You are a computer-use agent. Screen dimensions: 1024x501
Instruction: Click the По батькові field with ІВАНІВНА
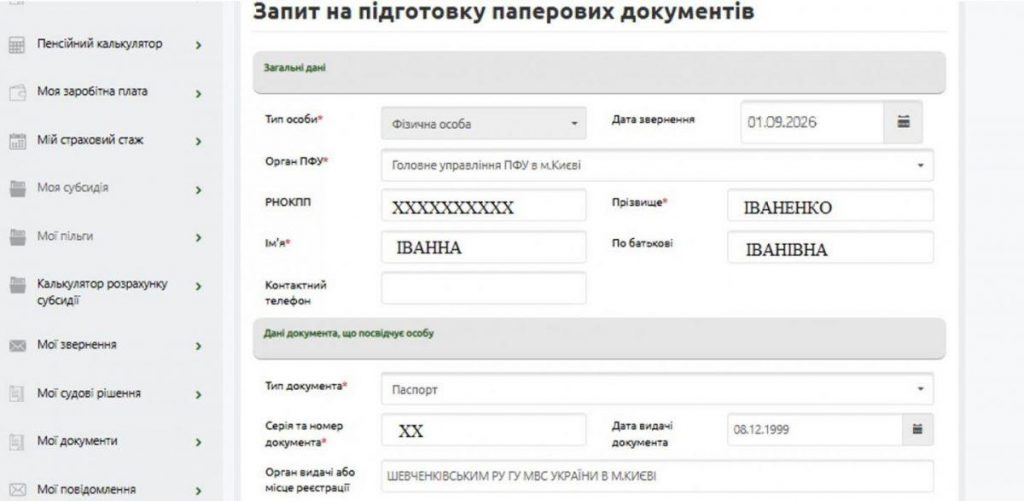[x=831, y=247]
